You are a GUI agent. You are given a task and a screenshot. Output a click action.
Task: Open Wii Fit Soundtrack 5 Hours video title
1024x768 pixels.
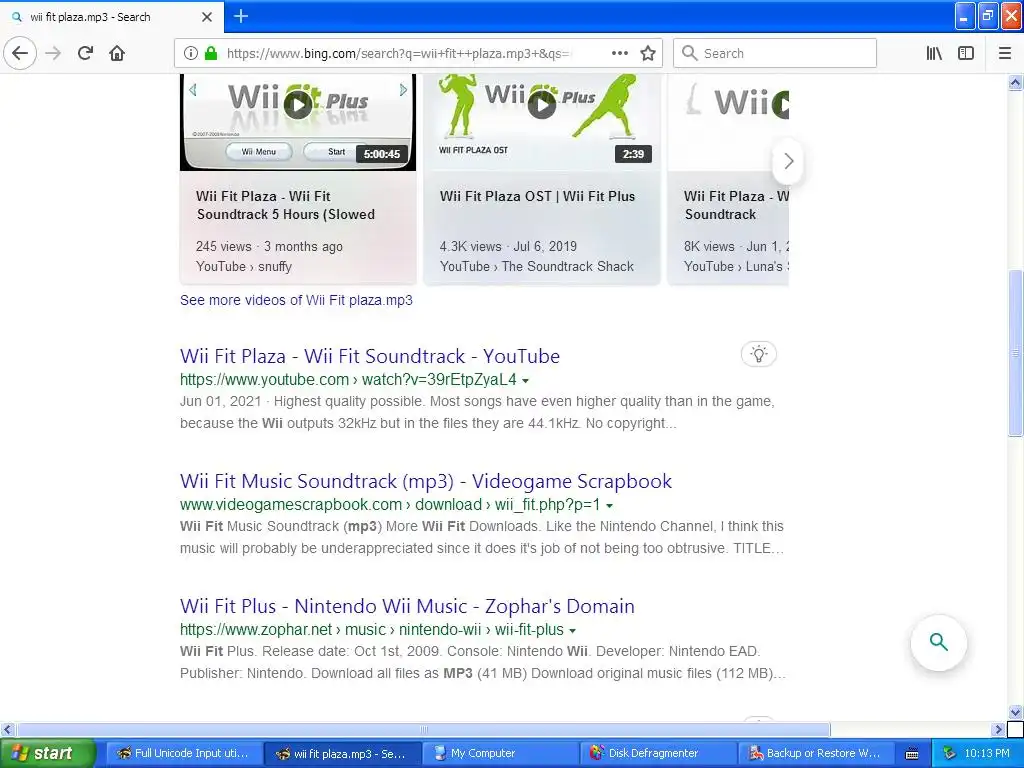pyautogui.click(x=285, y=205)
